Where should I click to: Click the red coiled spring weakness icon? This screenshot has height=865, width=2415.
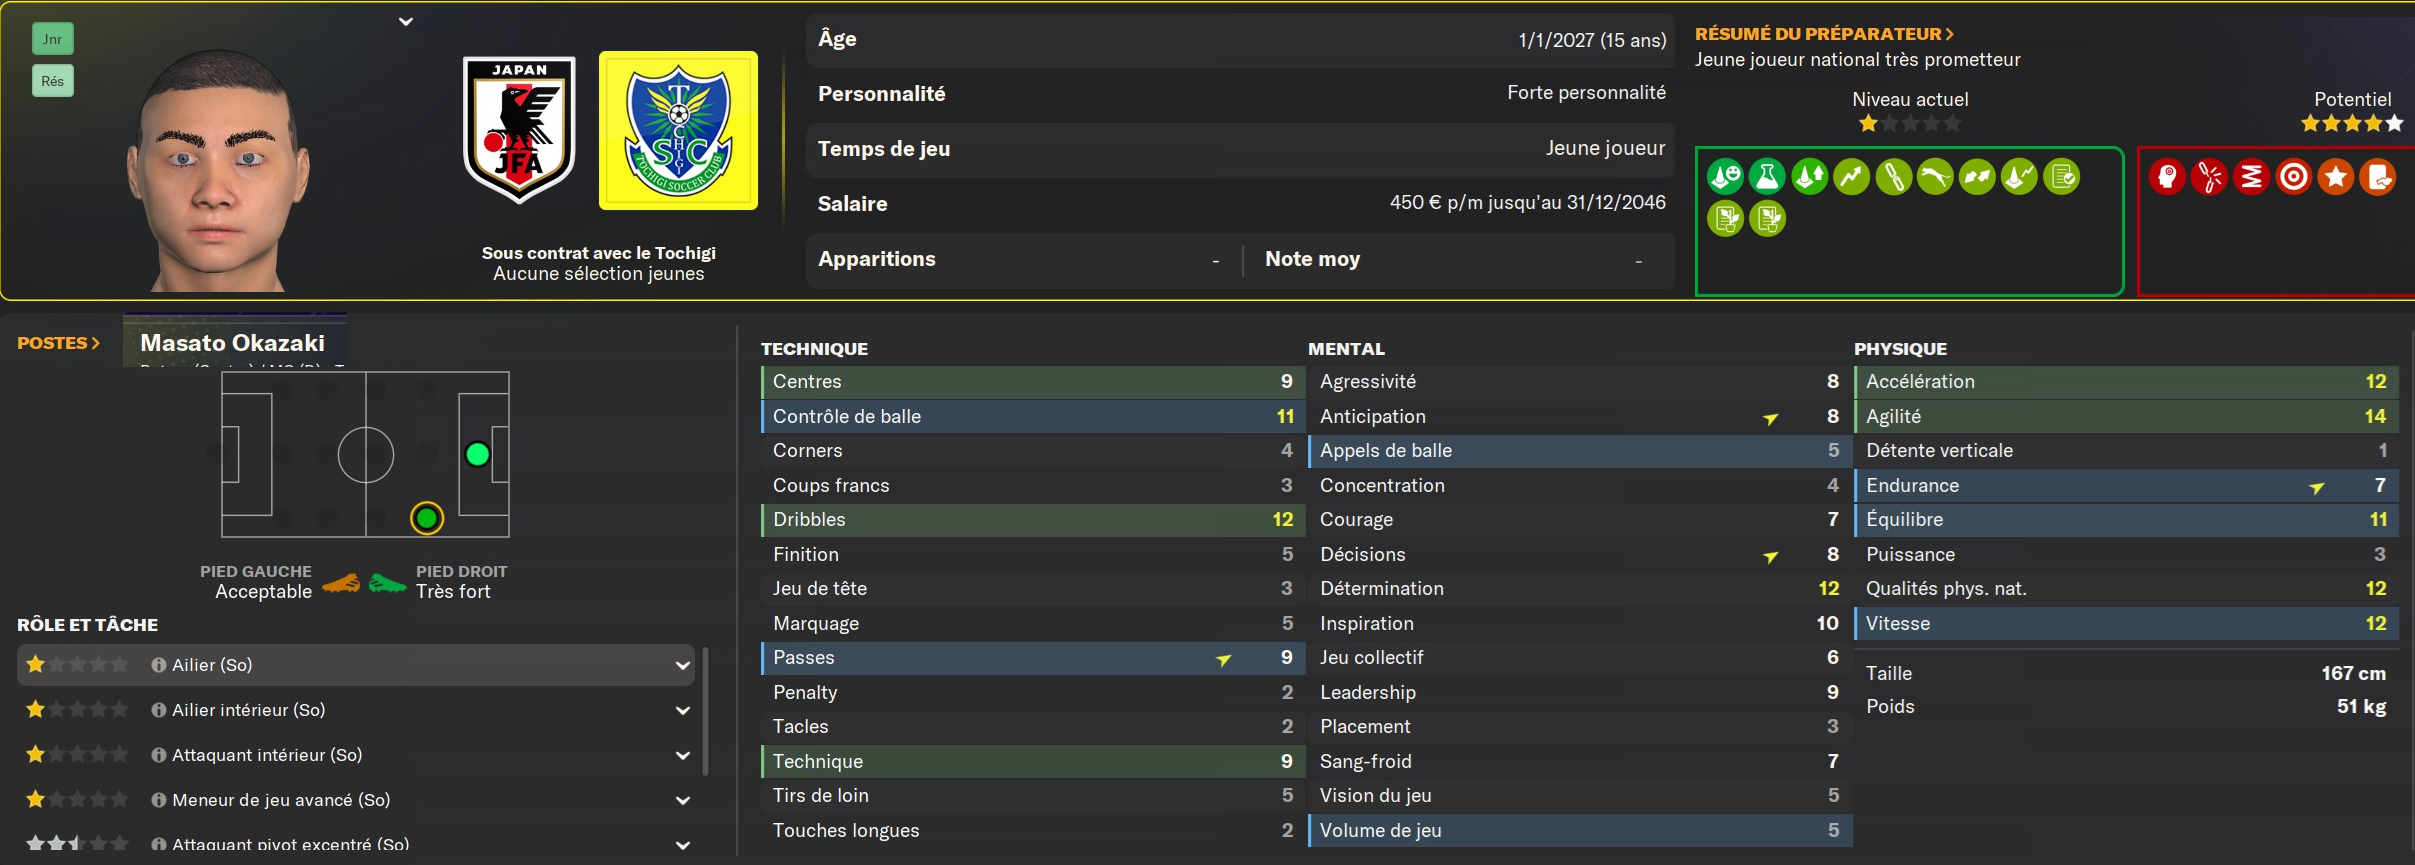(2251, 177)
